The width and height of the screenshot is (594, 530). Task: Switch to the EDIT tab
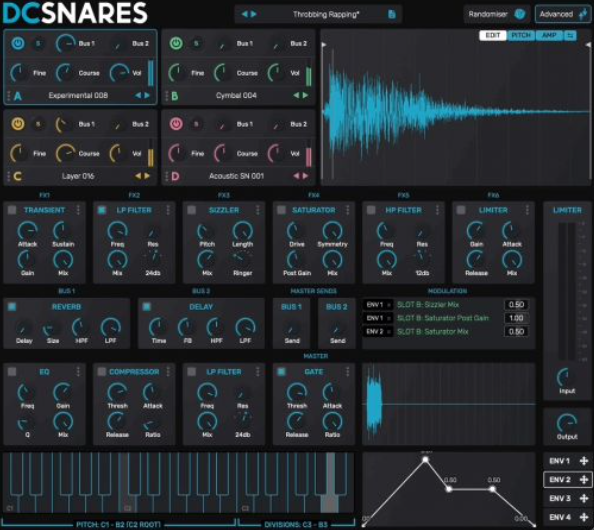pyautogui.click(x=493, y=35)
